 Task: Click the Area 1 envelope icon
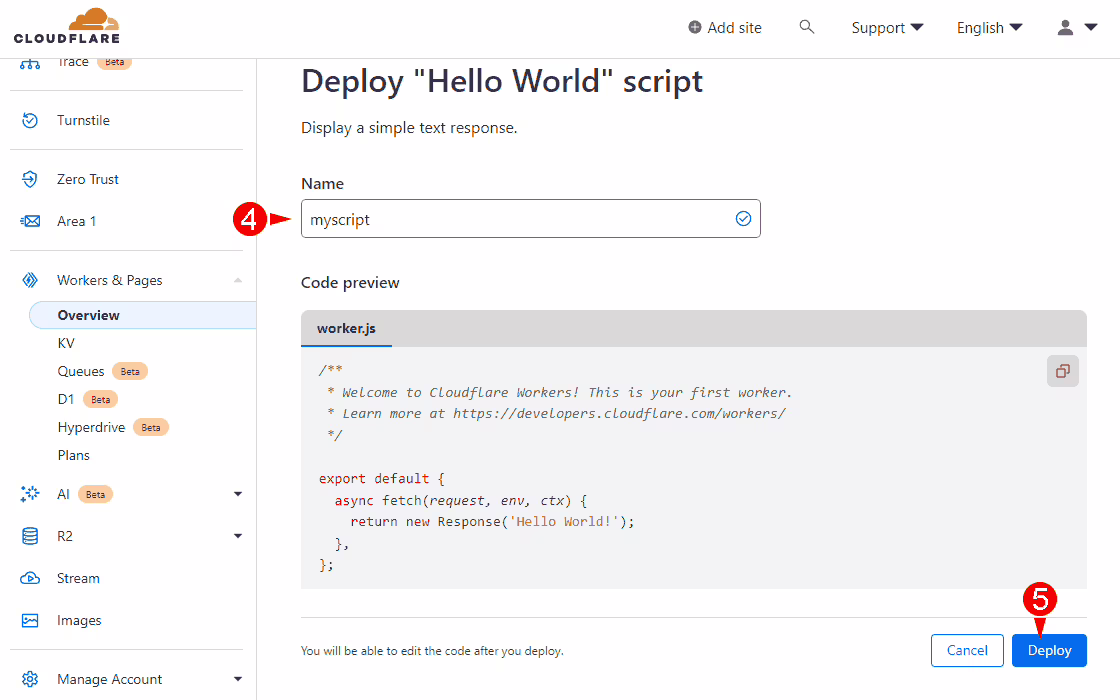click(x=30, y=221)
